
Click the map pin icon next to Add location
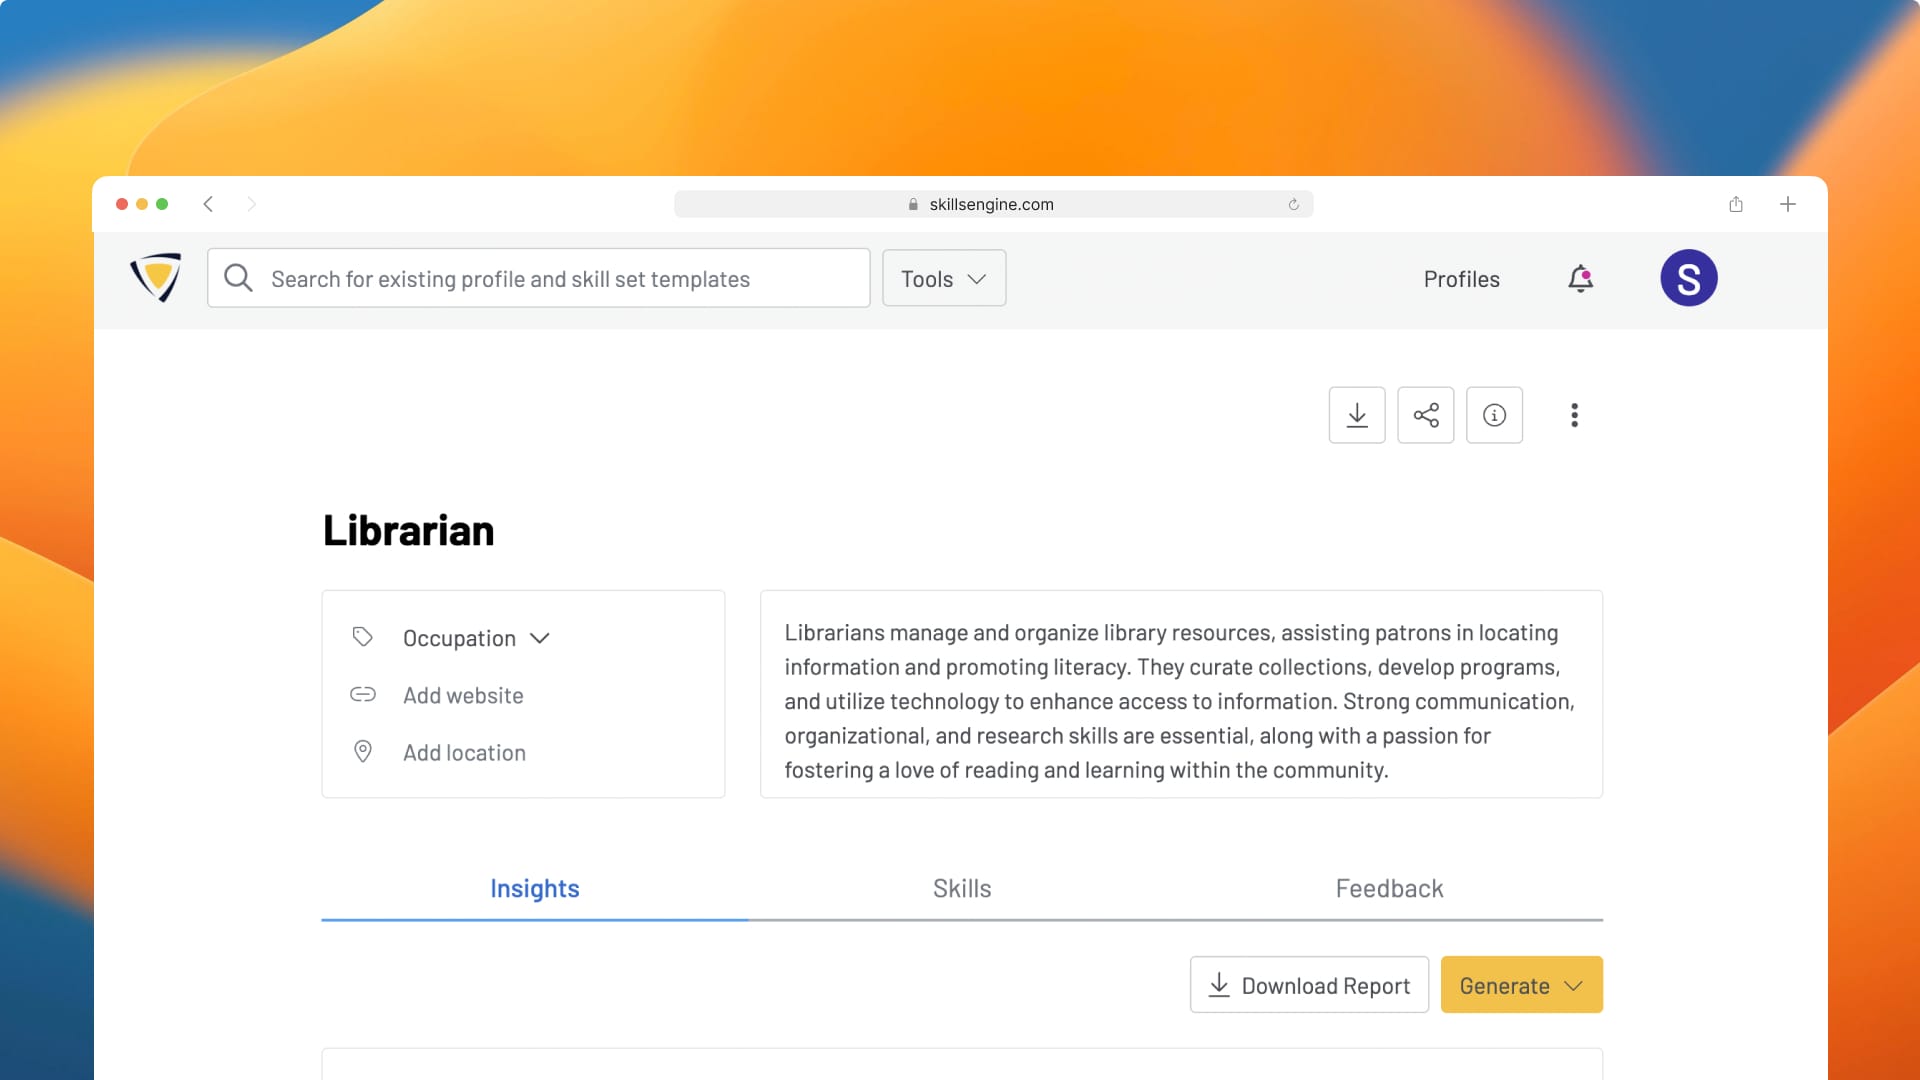click(363, 751)
